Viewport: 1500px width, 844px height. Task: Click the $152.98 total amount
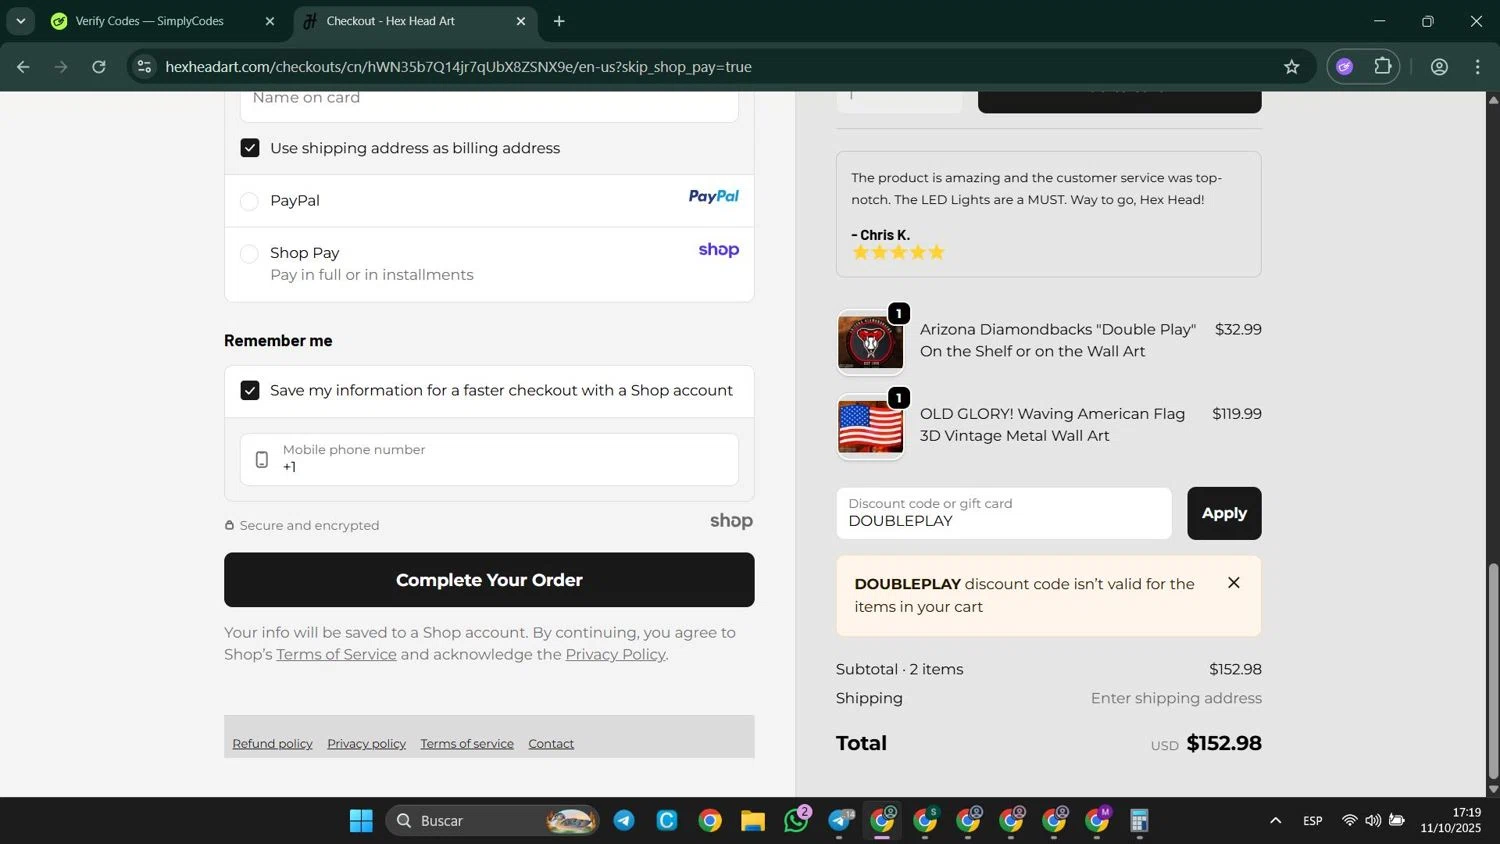tap(1224, 743)
